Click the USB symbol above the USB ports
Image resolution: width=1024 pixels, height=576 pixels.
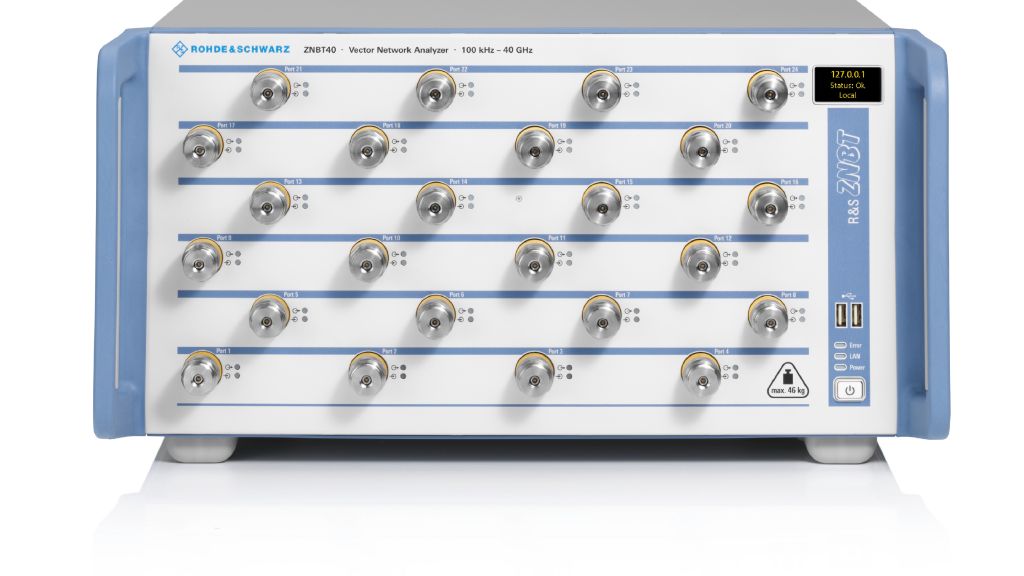(849, 294)
